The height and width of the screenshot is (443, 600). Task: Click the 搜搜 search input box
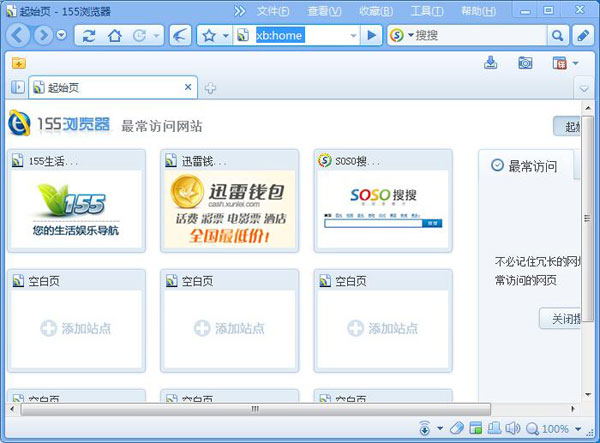480,36
